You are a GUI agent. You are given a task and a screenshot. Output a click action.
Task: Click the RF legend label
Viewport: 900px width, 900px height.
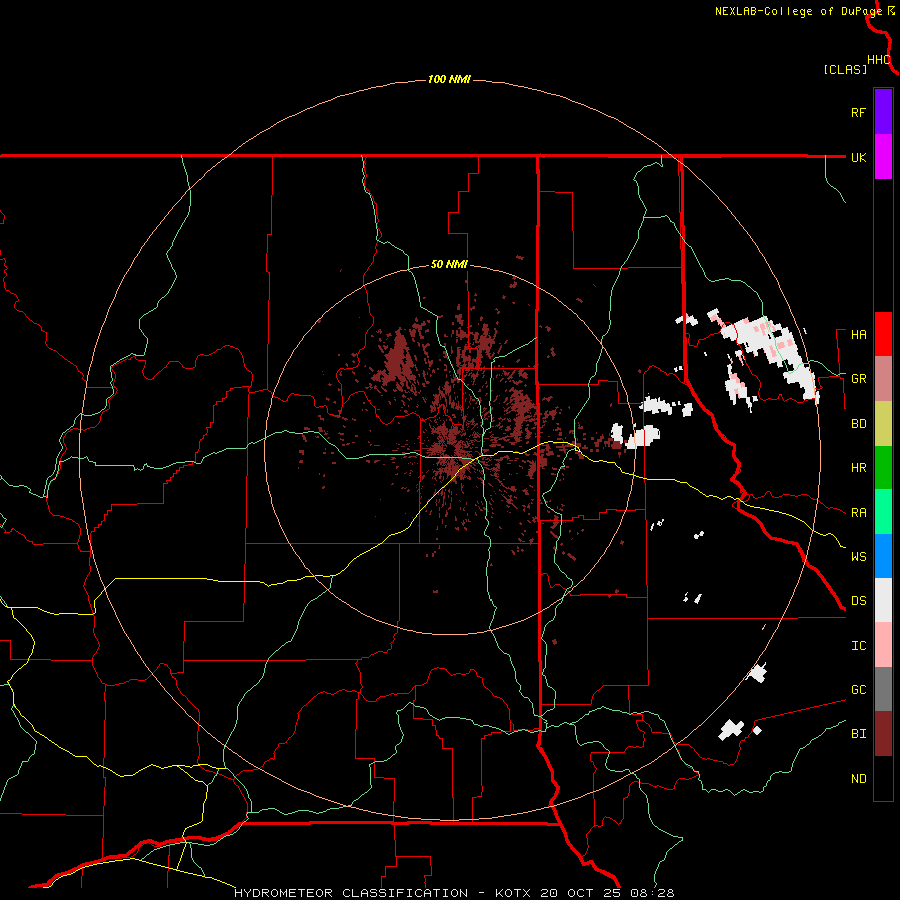[x=858, y=112]
